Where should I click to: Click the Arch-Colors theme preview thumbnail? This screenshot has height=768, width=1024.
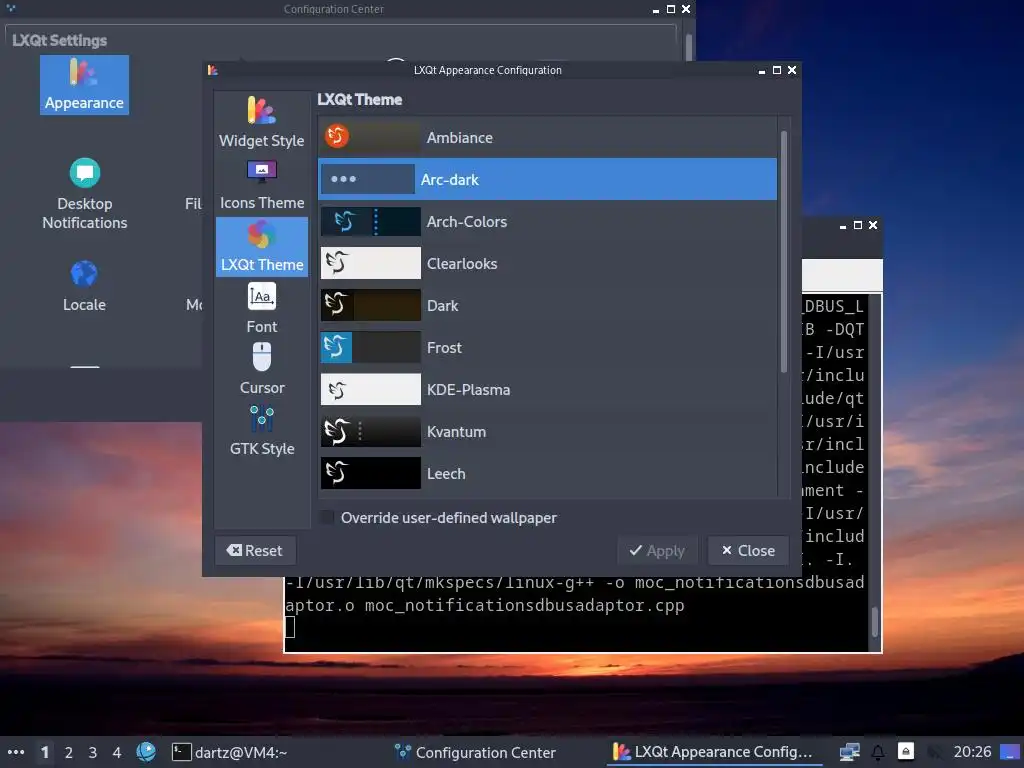coord(370,221)
